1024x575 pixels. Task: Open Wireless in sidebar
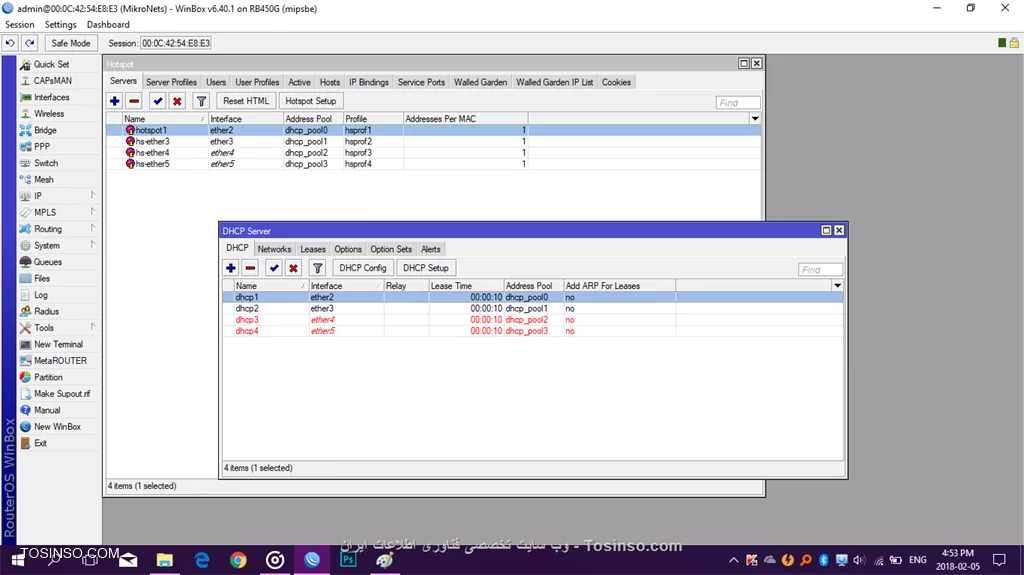point(49,114)
